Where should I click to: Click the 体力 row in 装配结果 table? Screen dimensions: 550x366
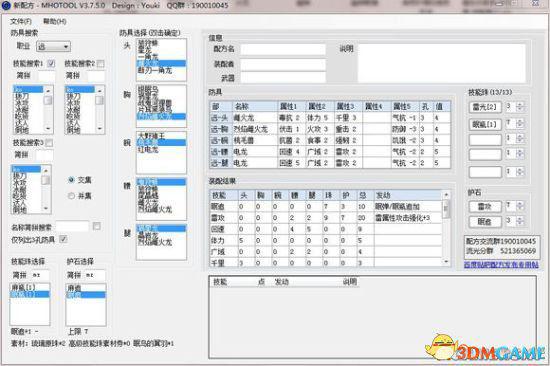tap(326, 240)
